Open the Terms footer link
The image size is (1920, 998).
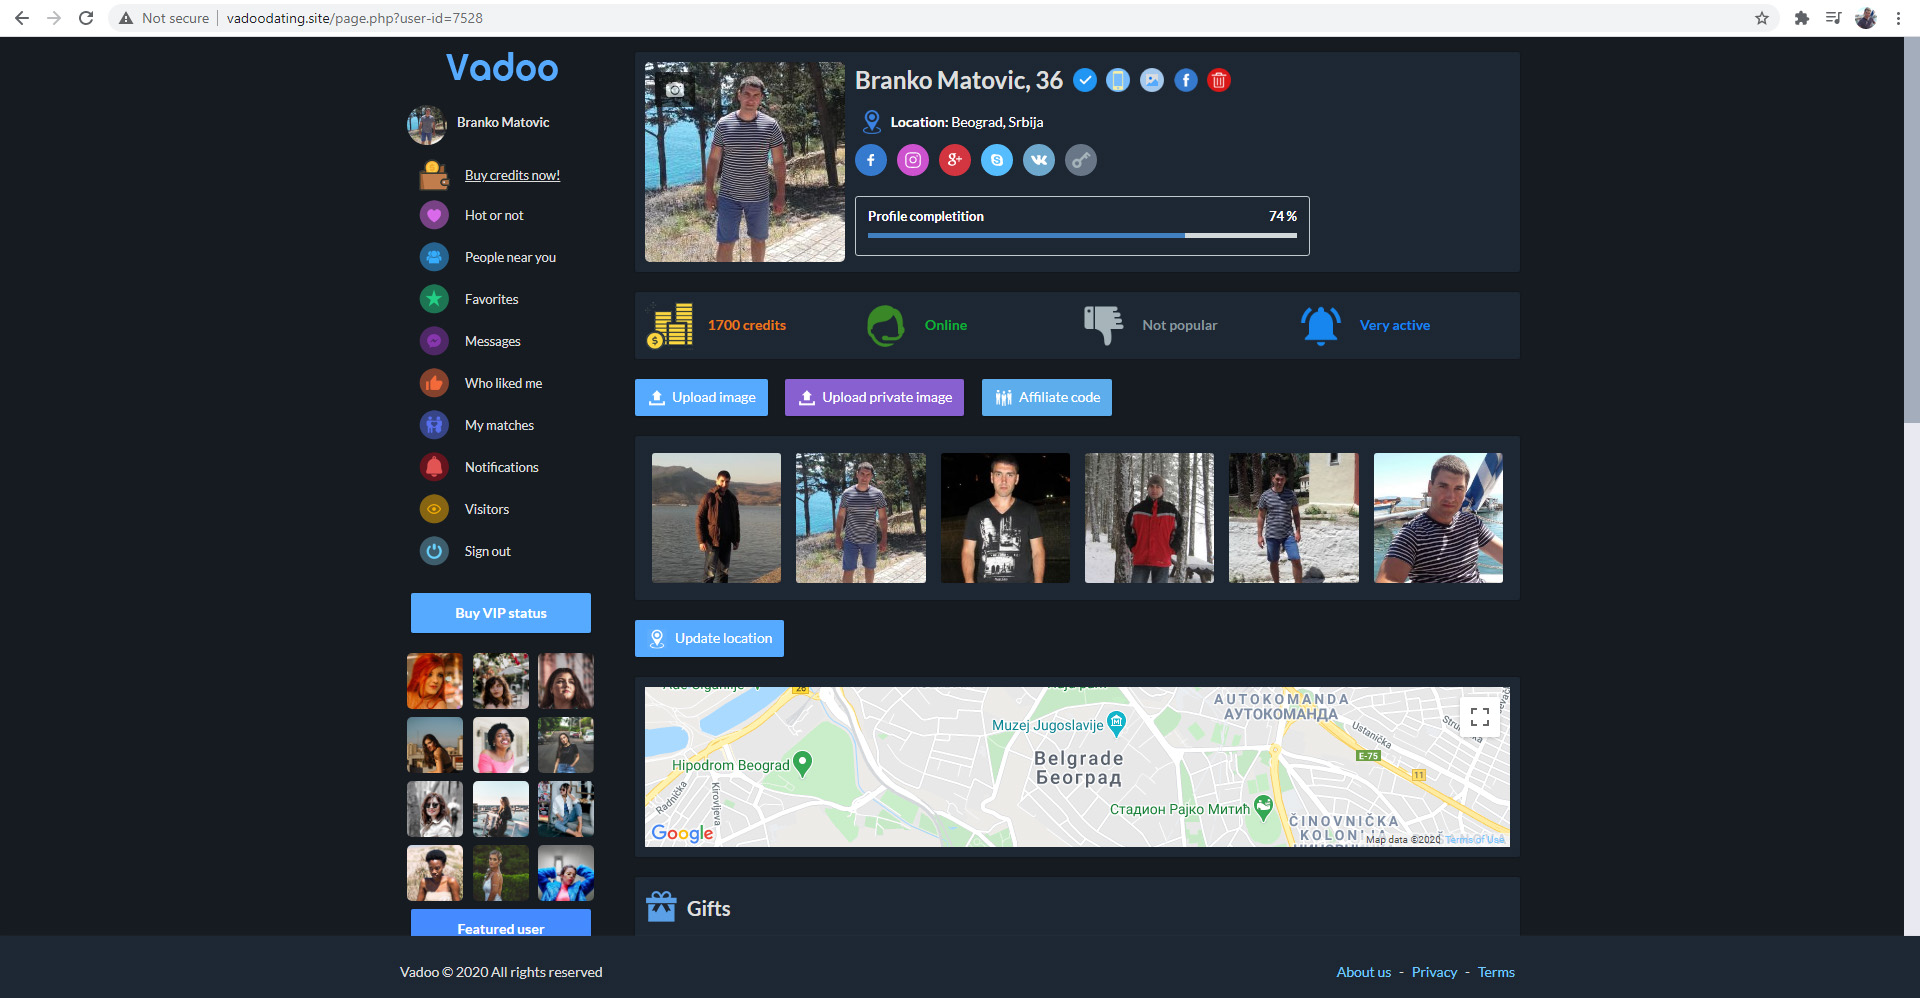1496,972
